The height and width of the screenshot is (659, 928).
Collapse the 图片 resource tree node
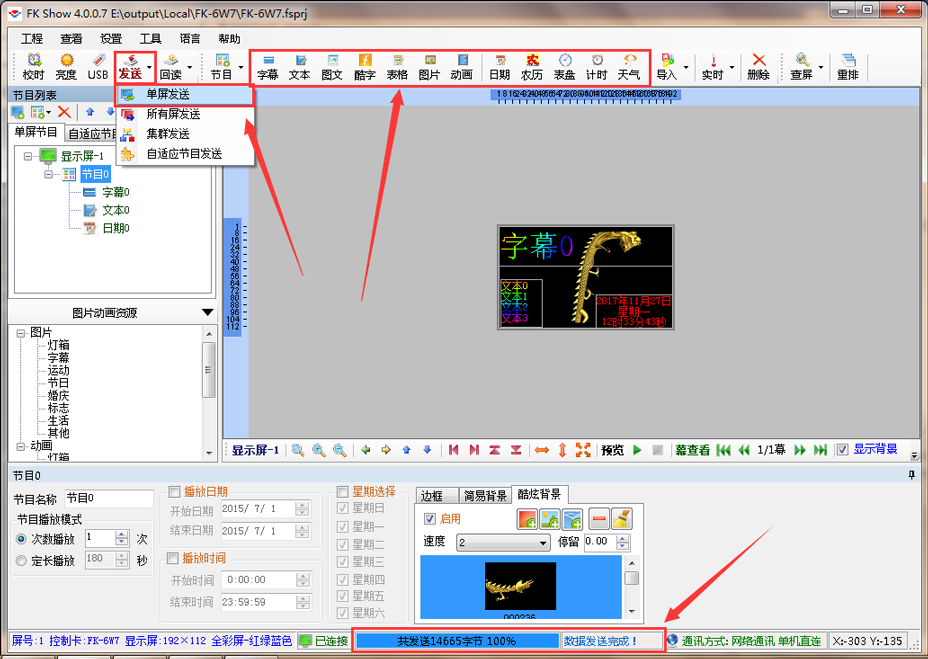[x=21, y=333]
